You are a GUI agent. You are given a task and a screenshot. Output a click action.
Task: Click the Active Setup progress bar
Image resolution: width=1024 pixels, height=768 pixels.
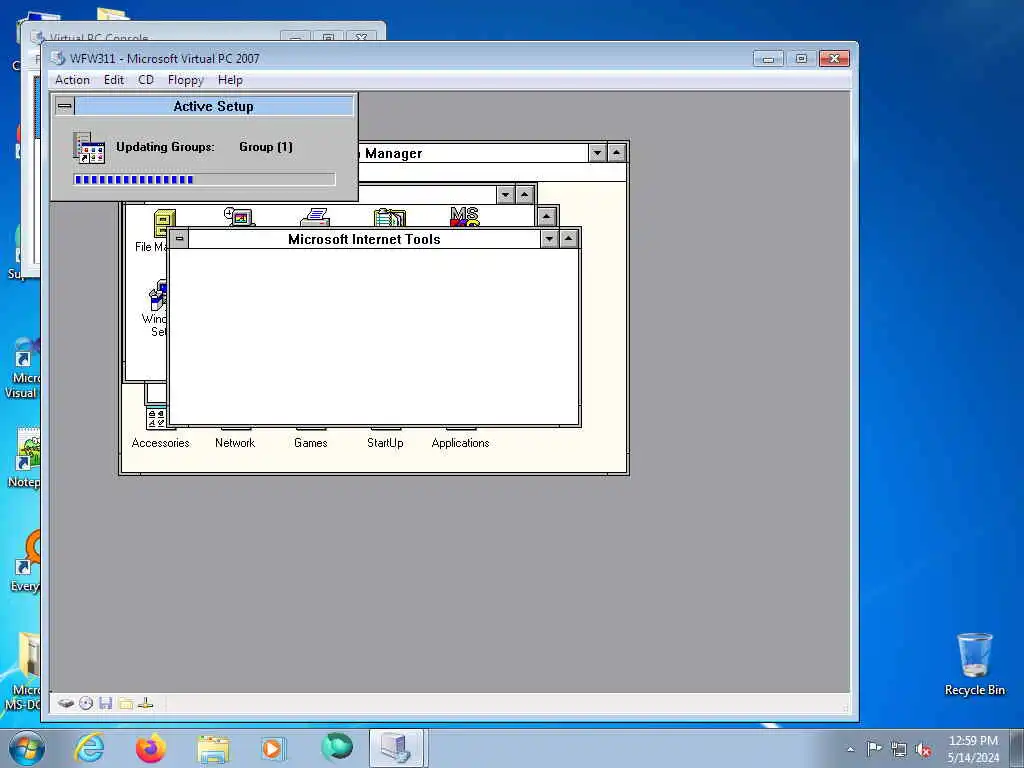click(204, 180)
